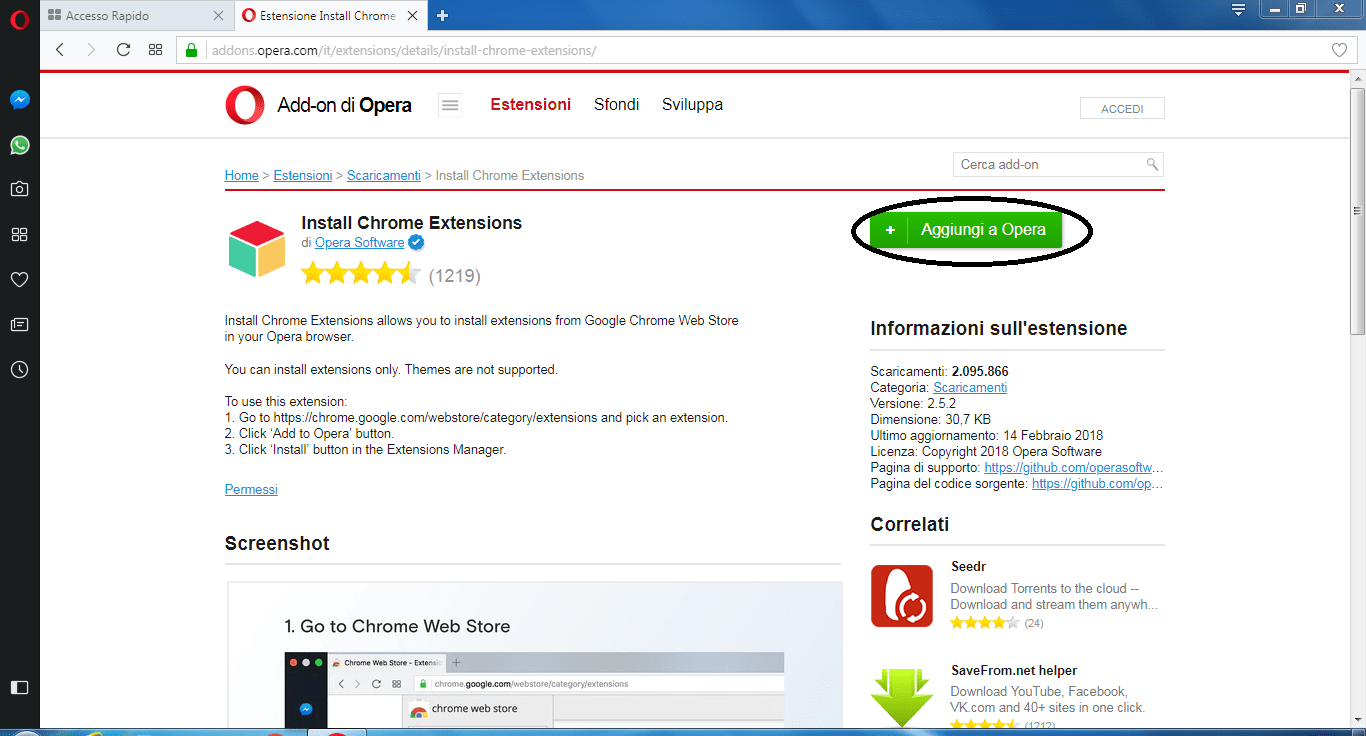Image resolution: width=1366 pixels, height=736 pixels.
Task: Click the verified author badge
Action: (x=416, y=242)
